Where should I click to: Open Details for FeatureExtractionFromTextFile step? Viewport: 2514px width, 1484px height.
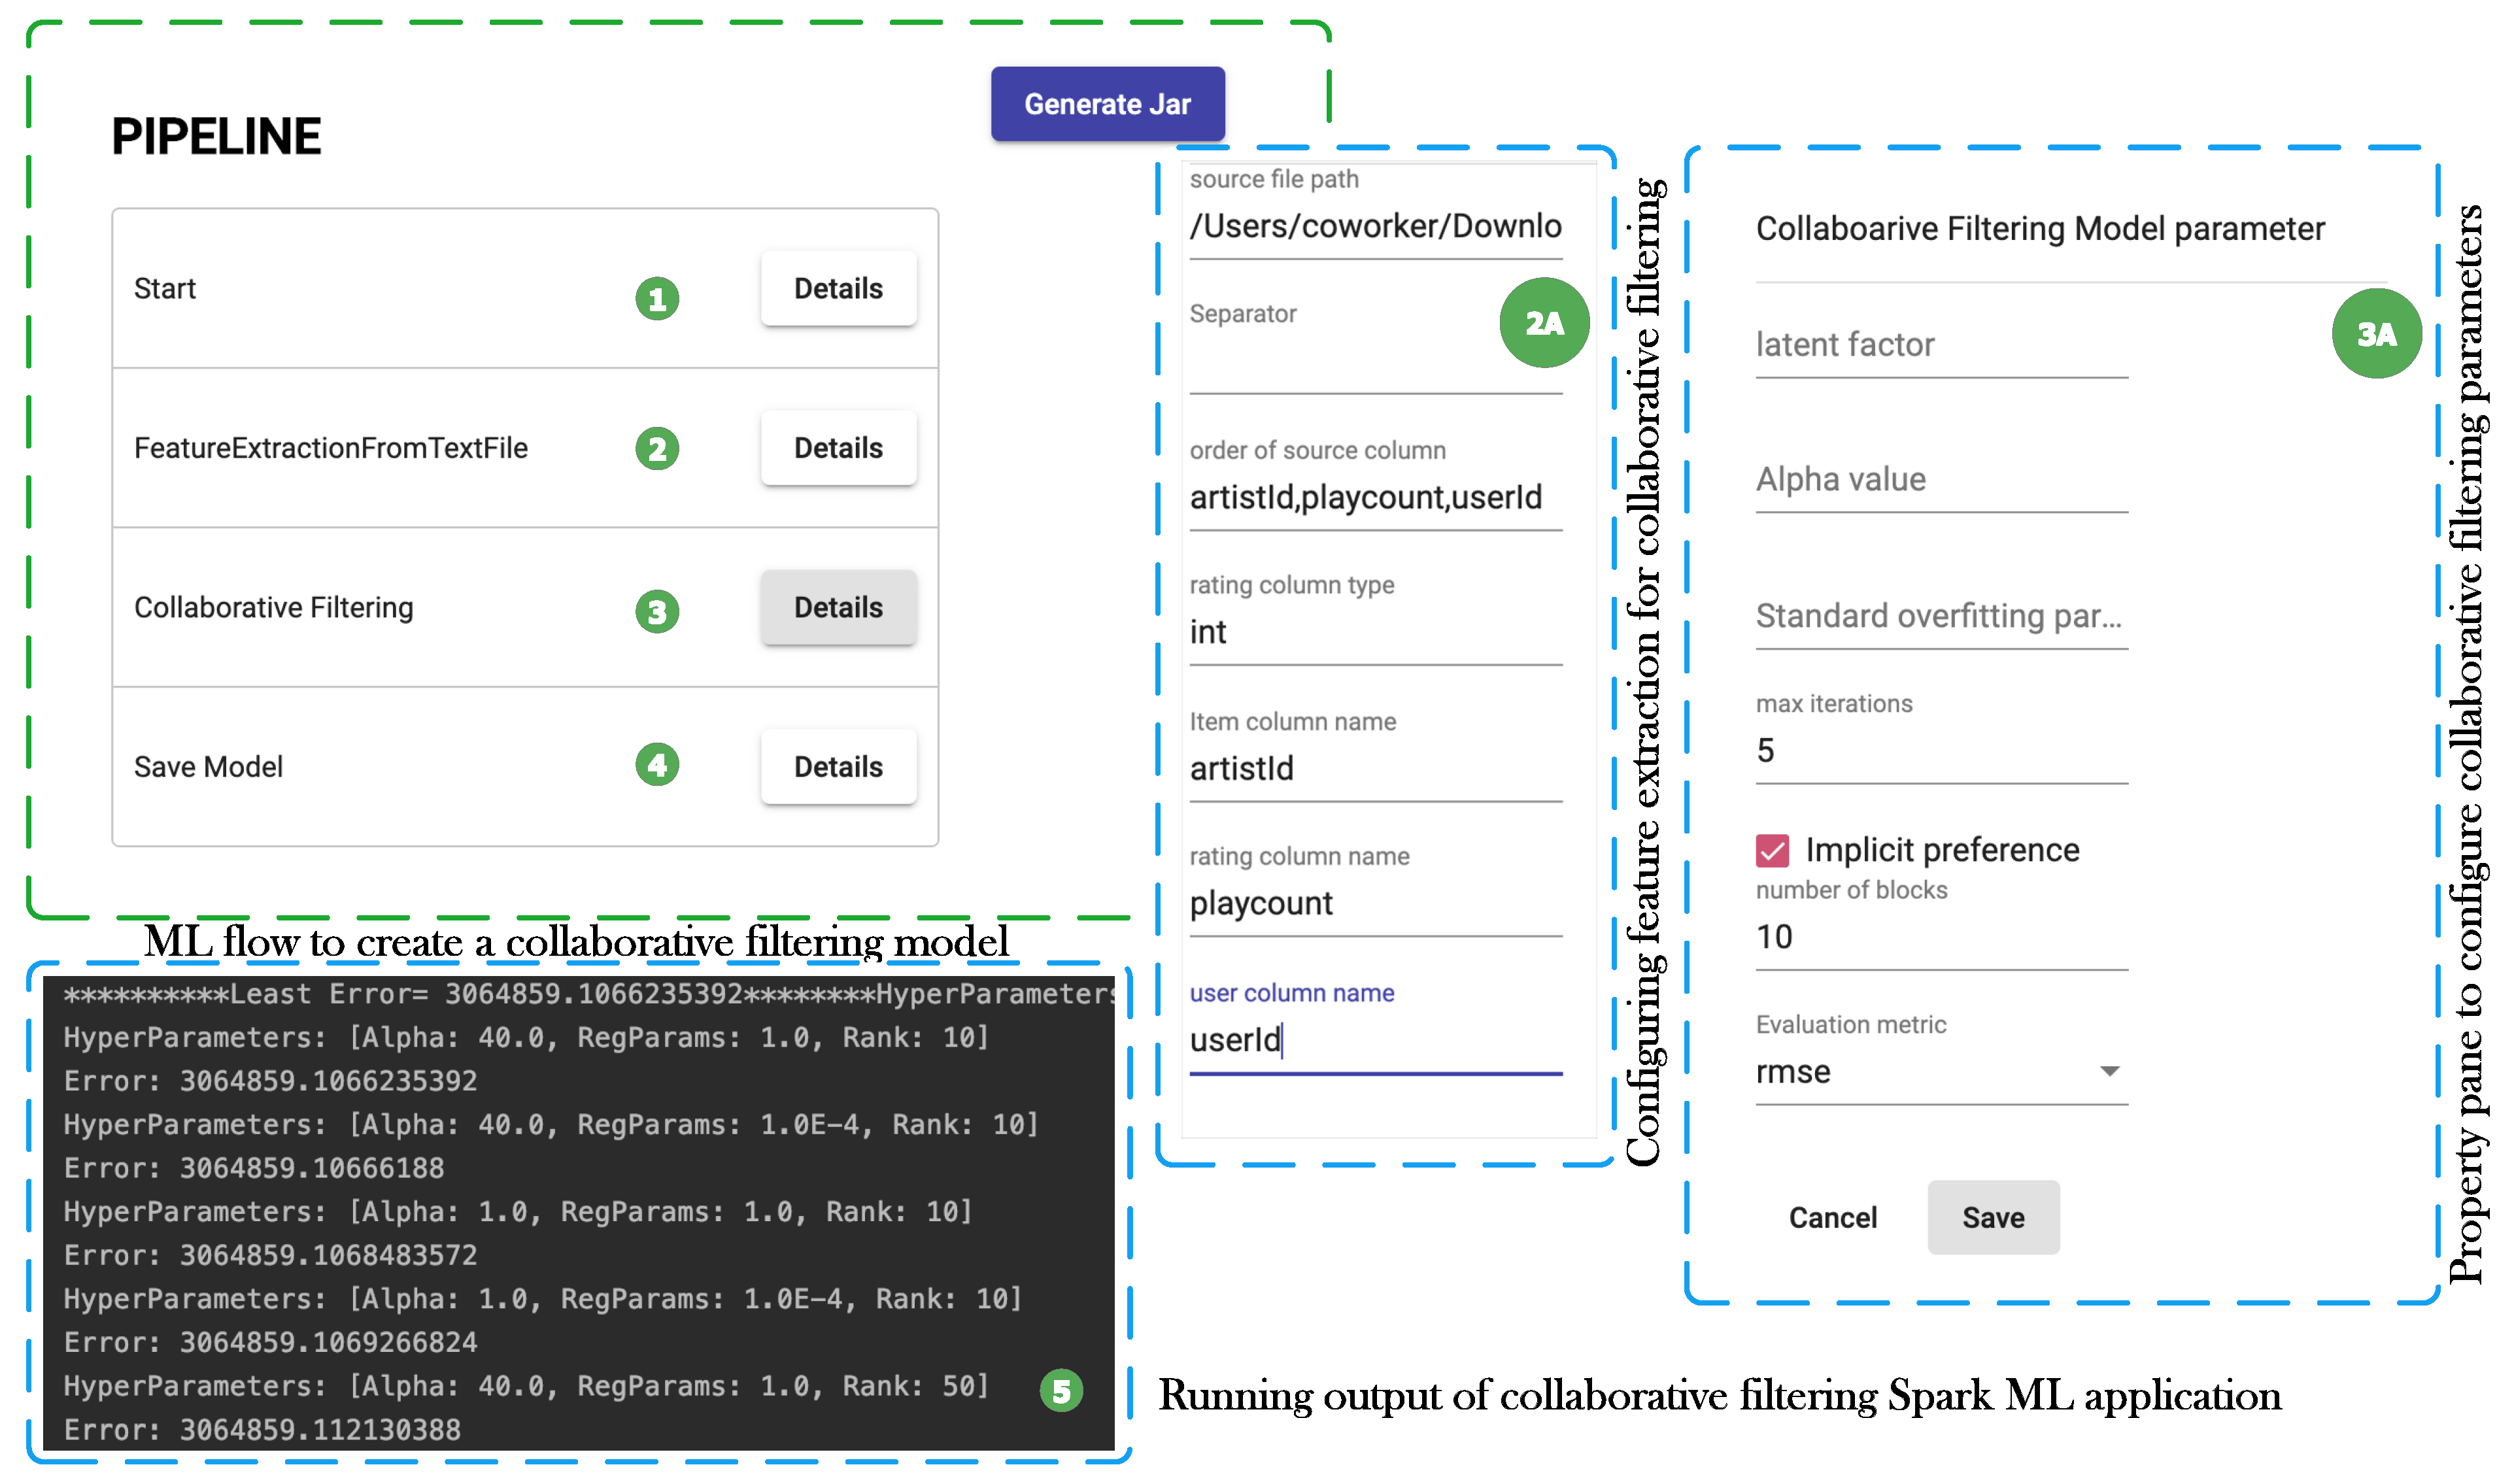[x=838, y=448]
